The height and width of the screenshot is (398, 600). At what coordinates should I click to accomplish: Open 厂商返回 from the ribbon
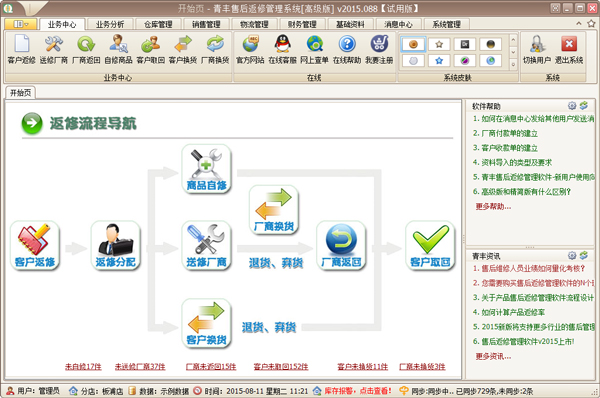click(86, 49)
